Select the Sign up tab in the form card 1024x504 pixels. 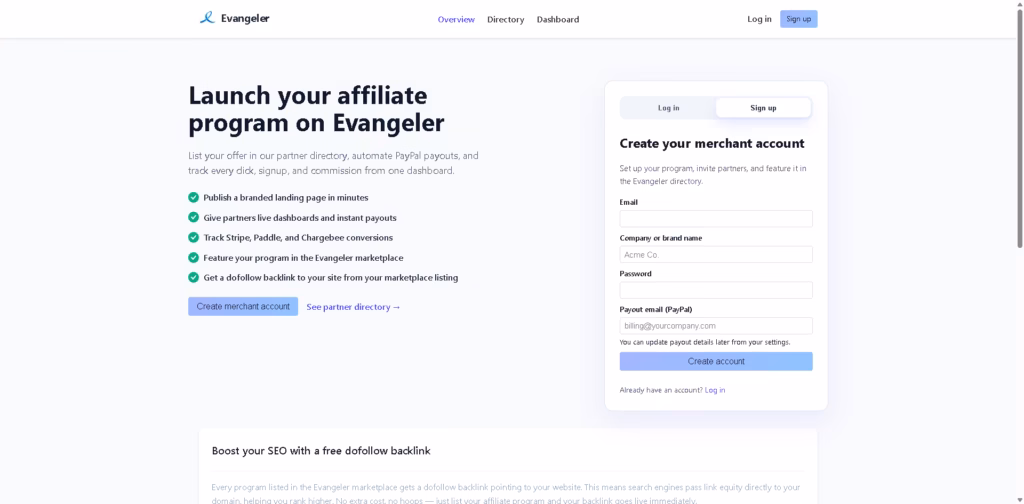[763, 108]
